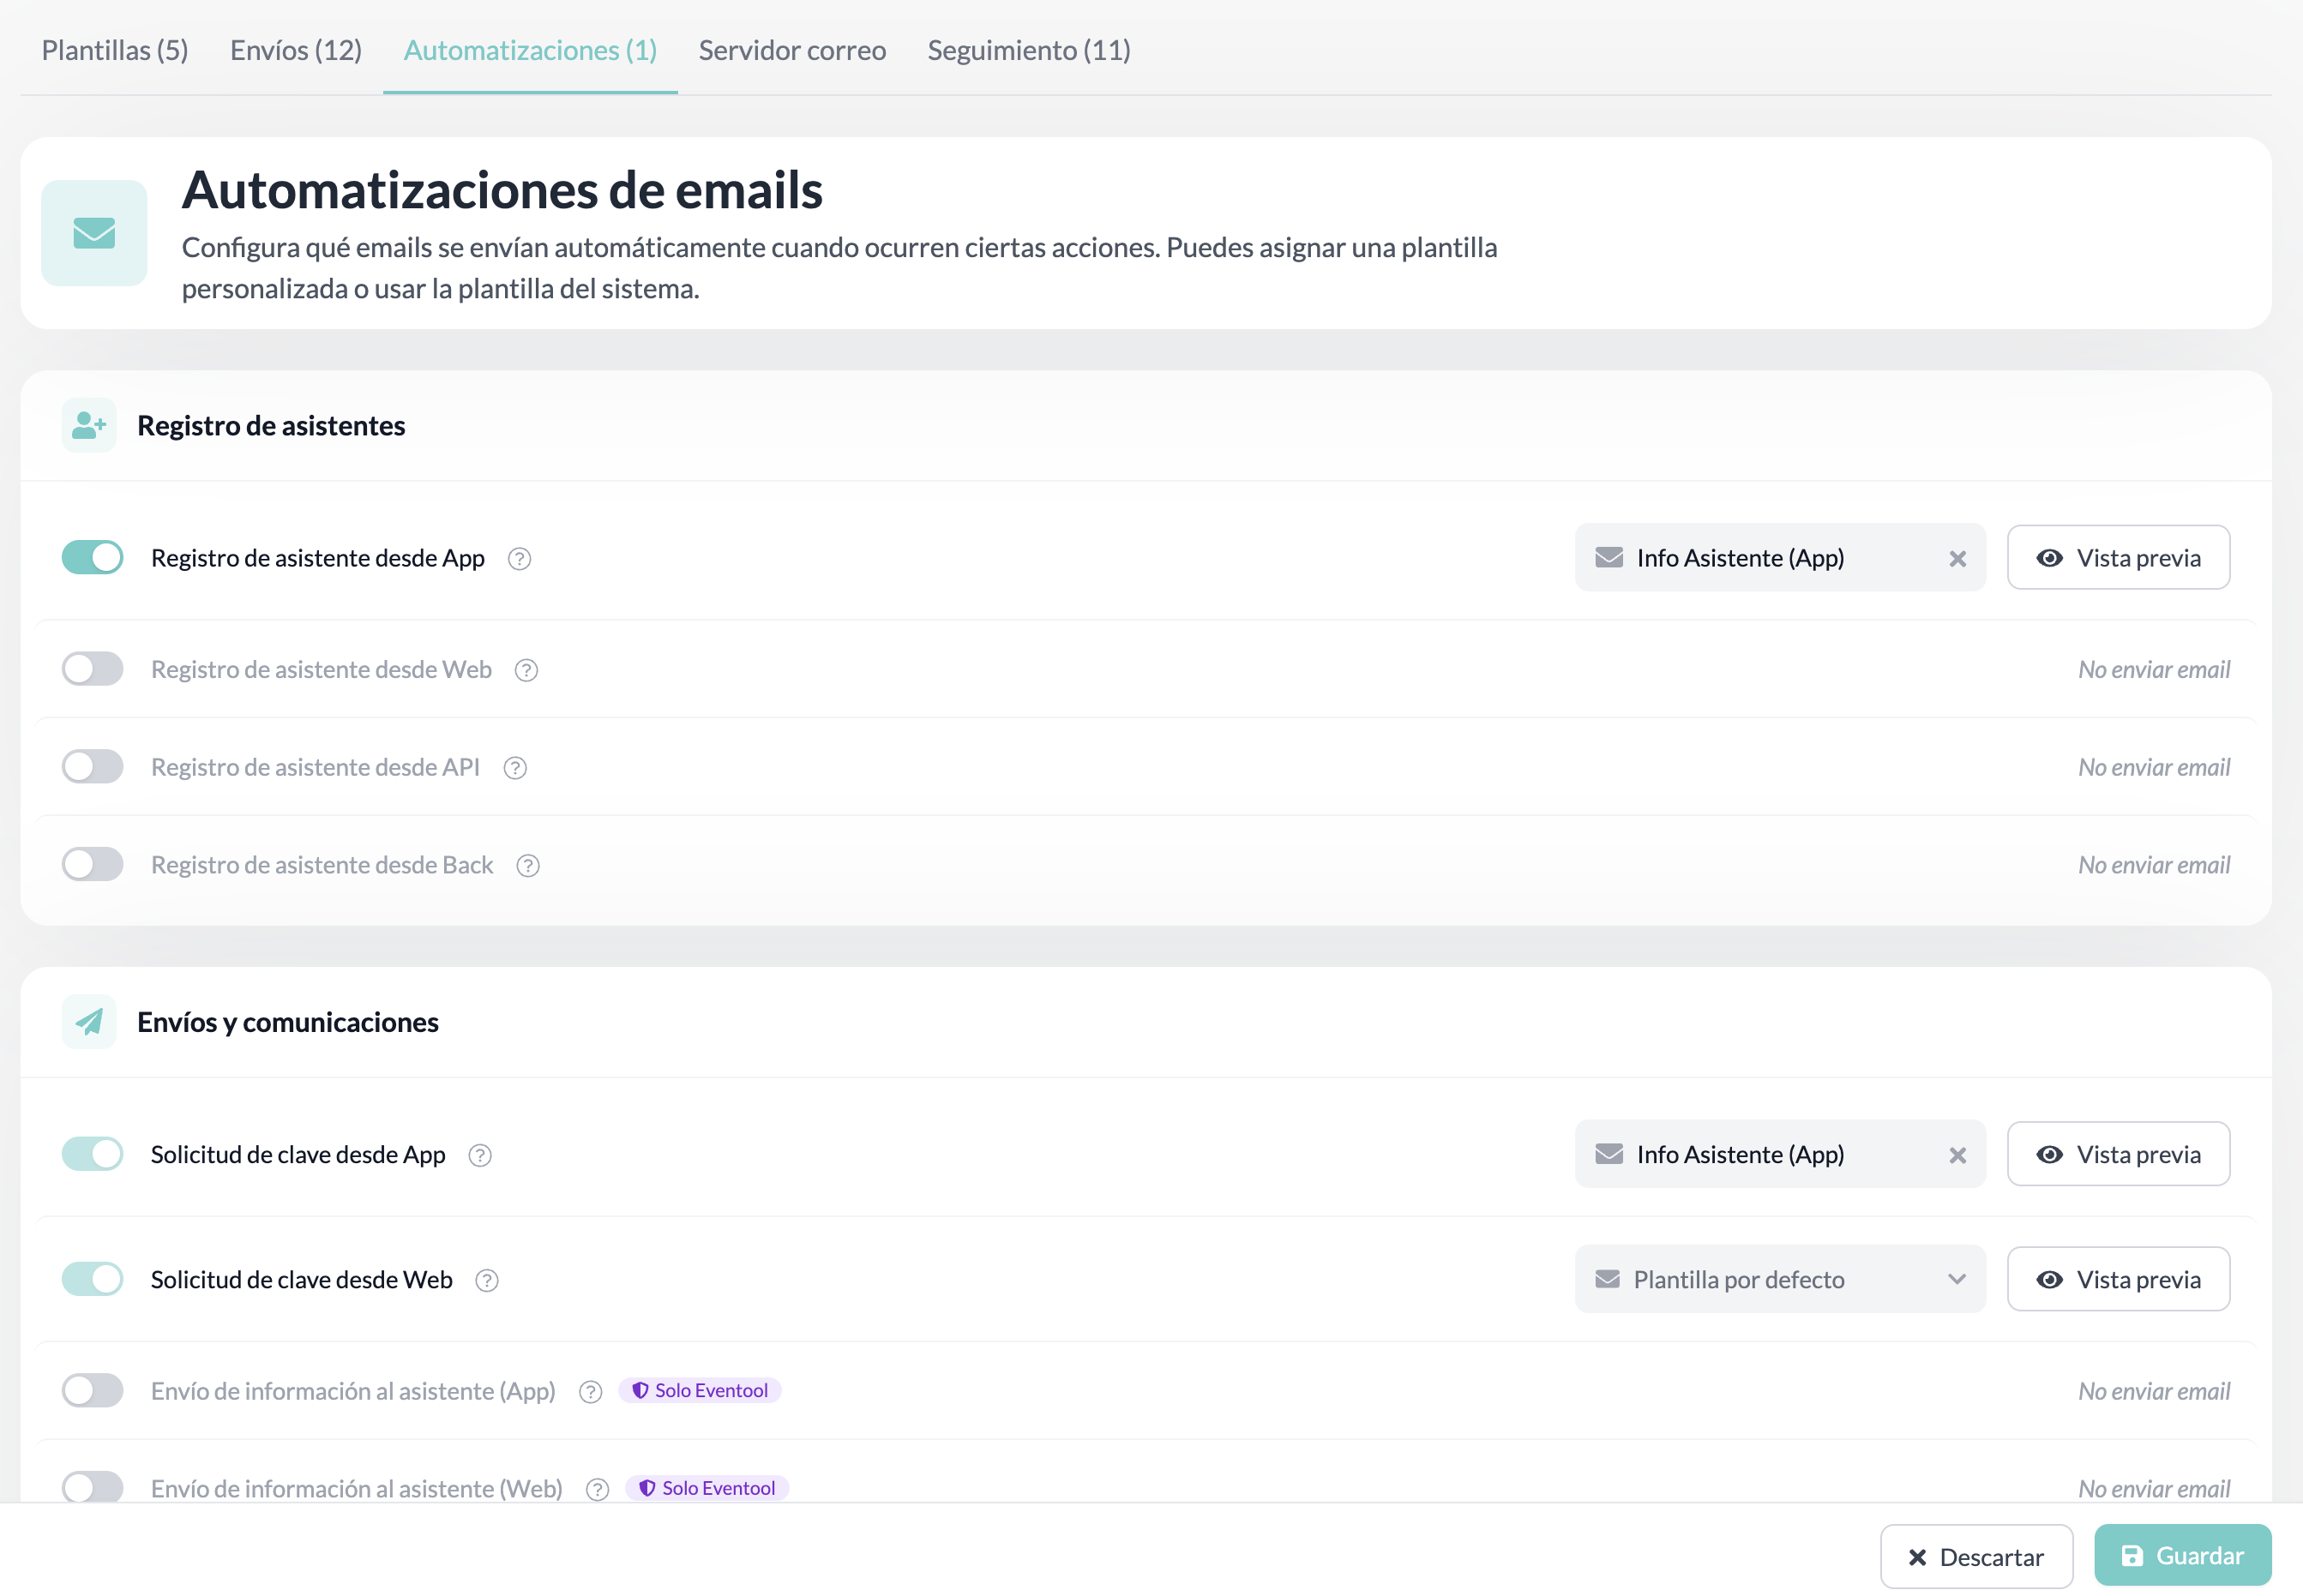Viewport: 2303px width, 1596px height.
Task: Click Descartar button
Action: (1976, 1557)
